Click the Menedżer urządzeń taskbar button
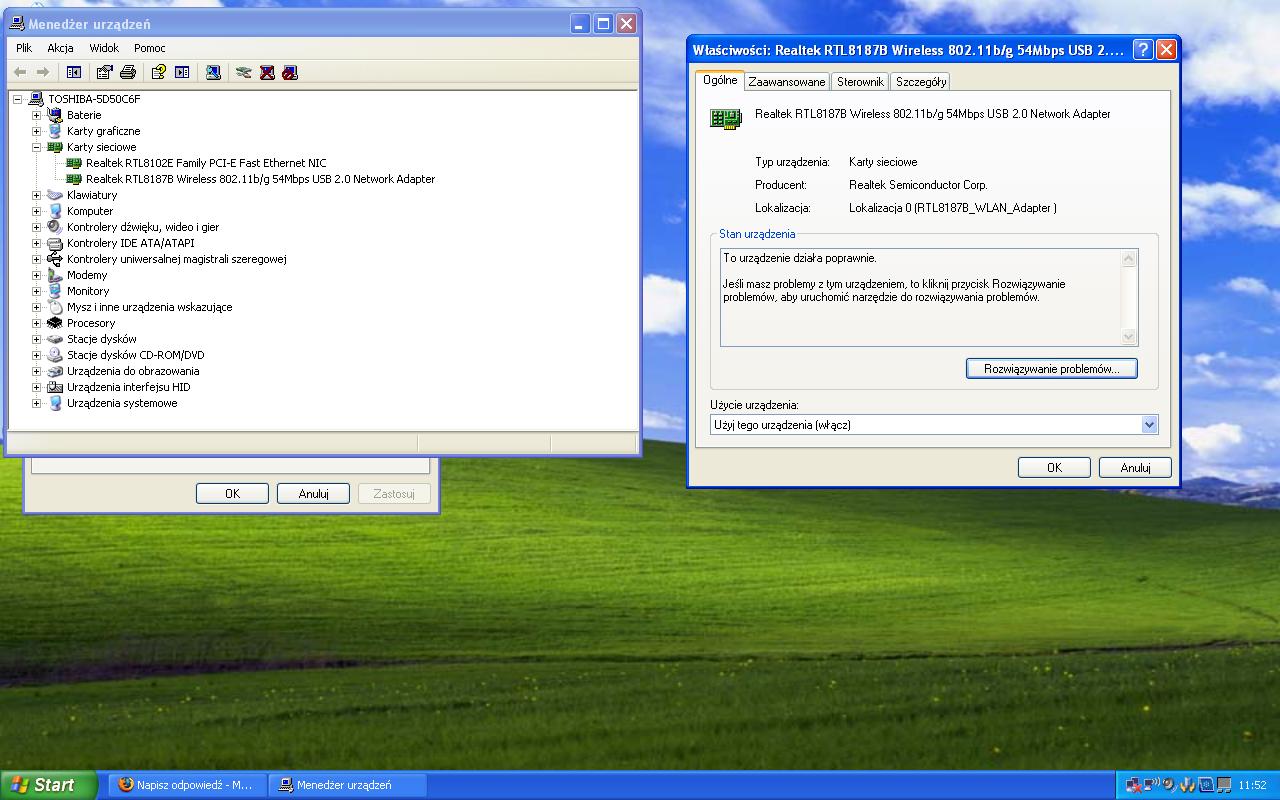This screenshot has height=800, width=1280. pos(348,785)
